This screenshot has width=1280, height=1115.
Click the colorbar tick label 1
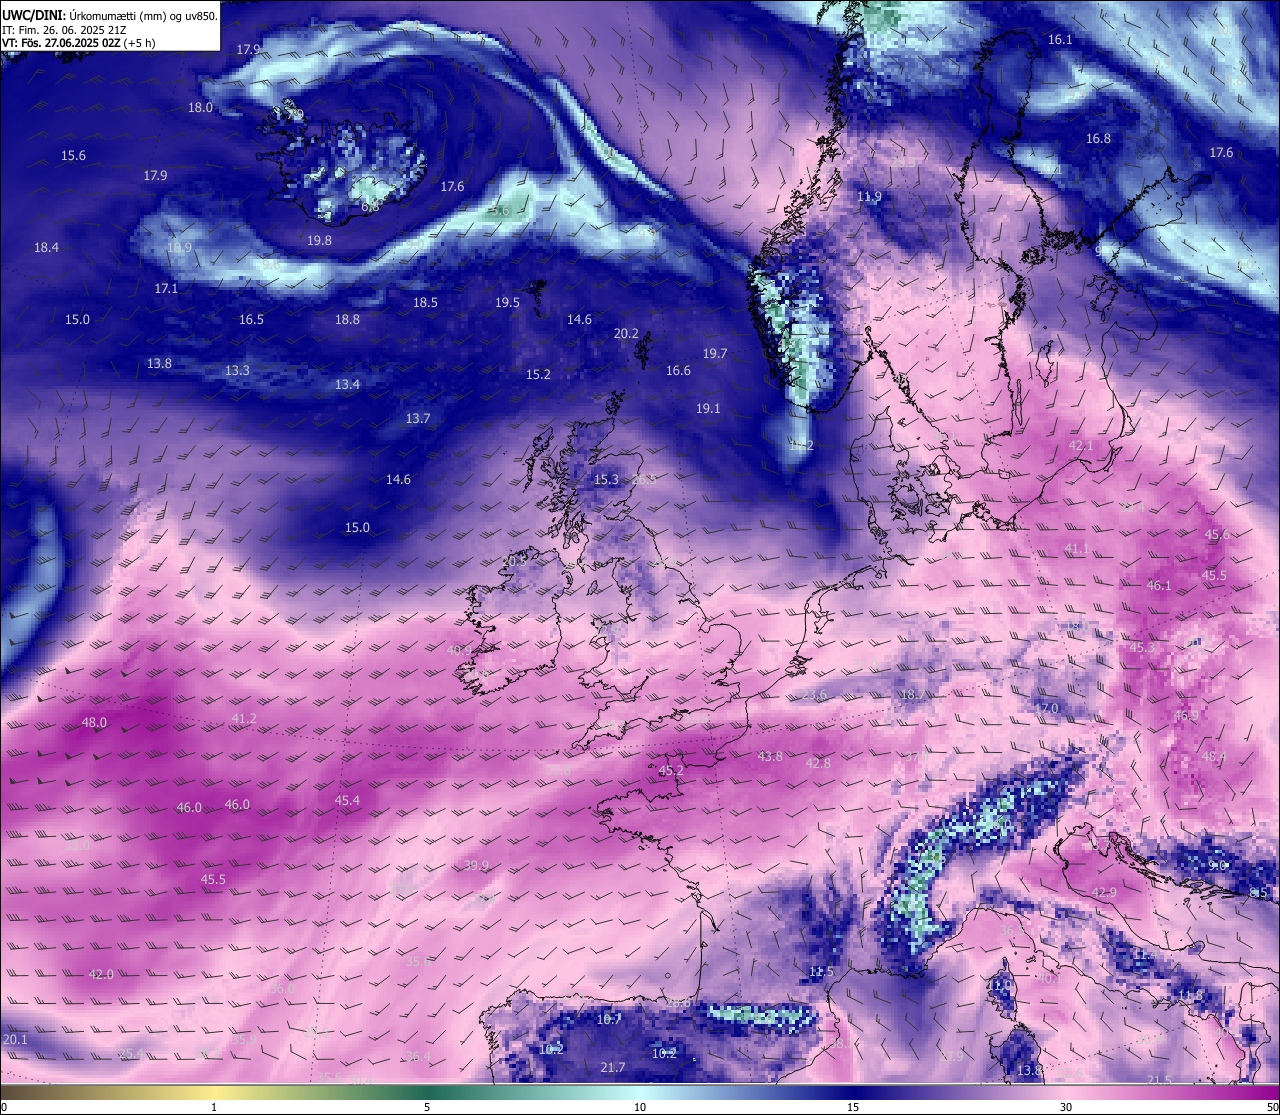click(x=214, y=1107)
